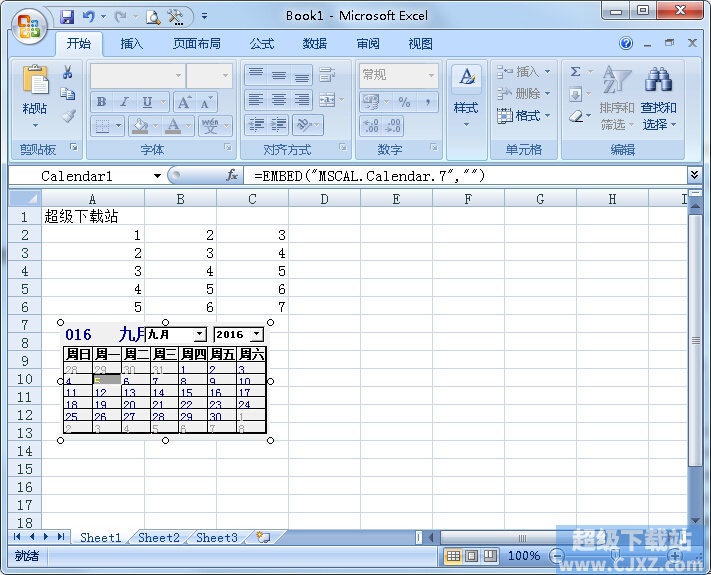
Task: Open print preview from quick access toolbar
Action: [x=153, y=17]
